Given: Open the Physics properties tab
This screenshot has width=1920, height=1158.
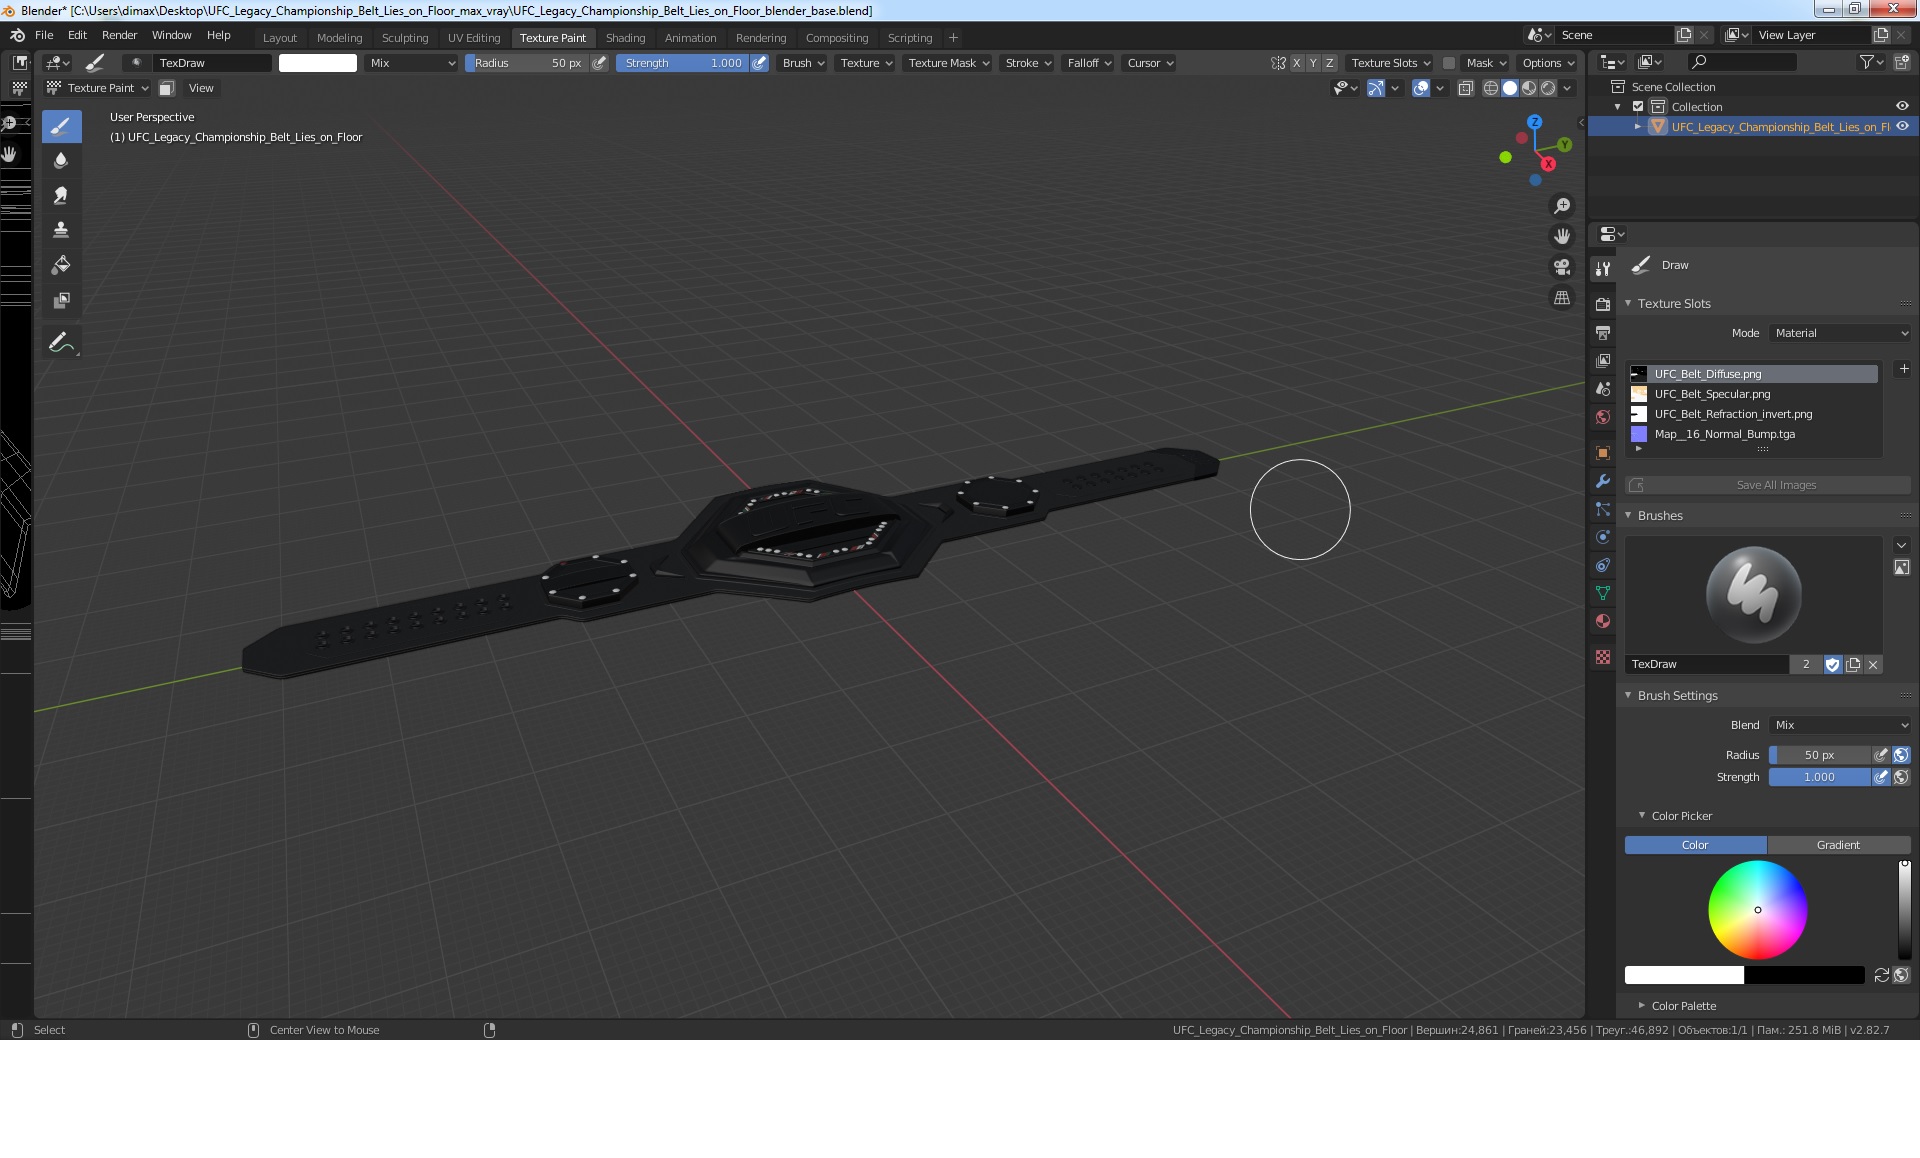Looking at the screenshot, I should coord(1603,537).
